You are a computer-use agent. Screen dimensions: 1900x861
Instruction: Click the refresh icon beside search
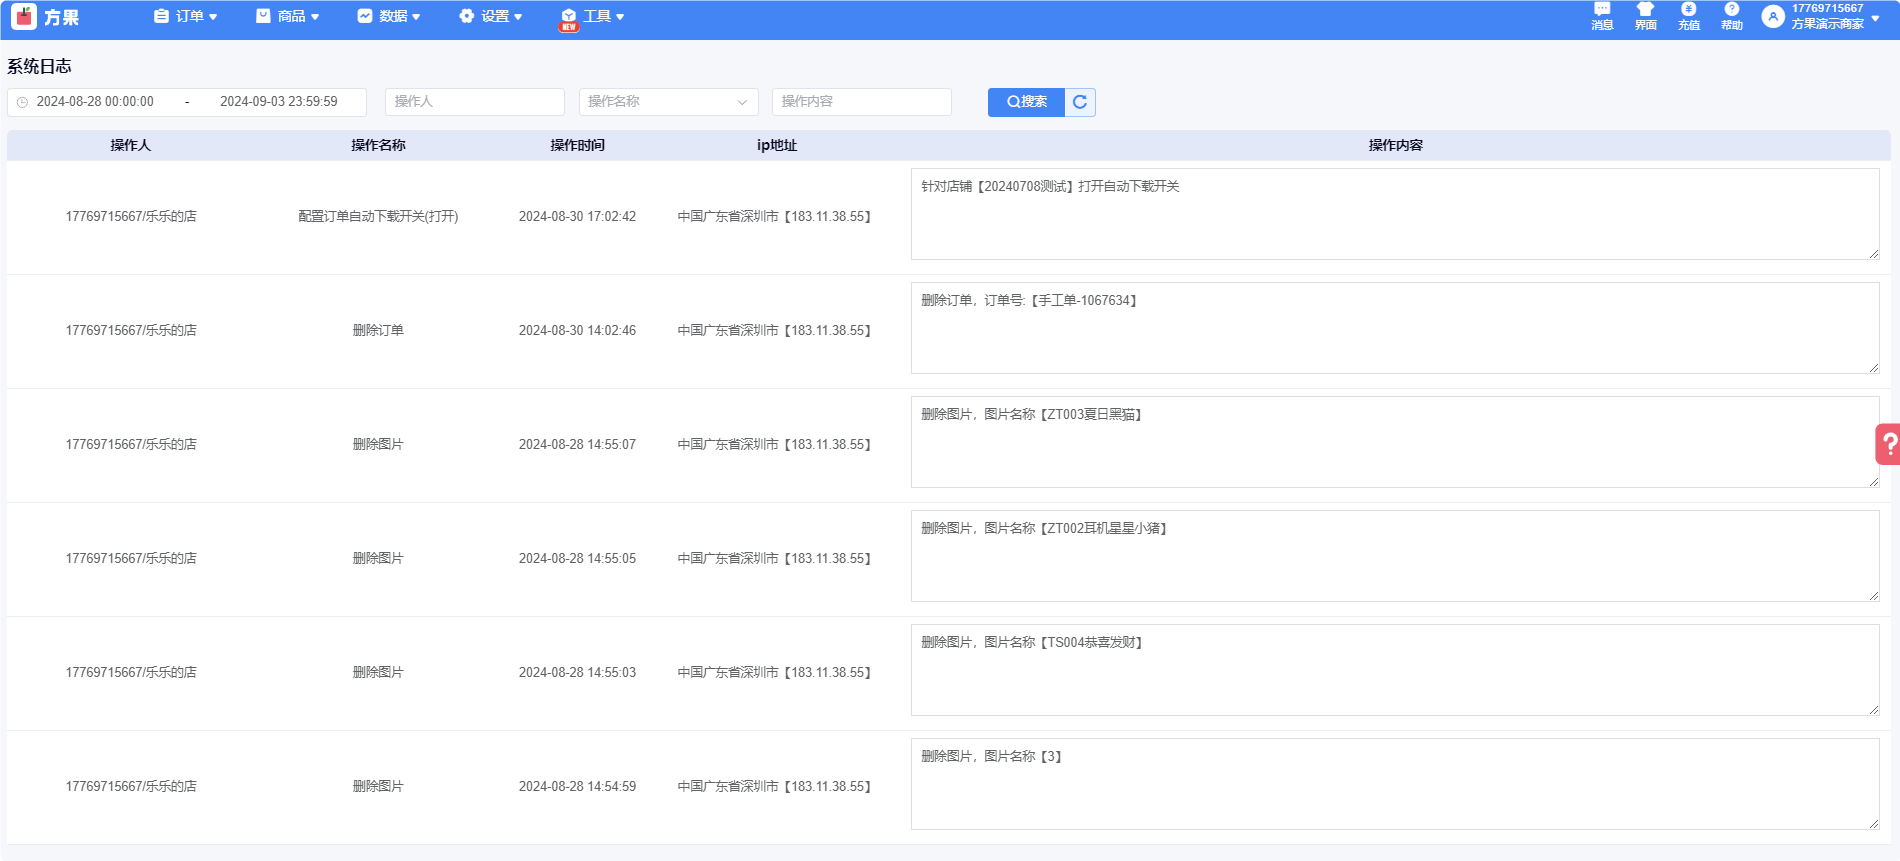coord(1080,102)
